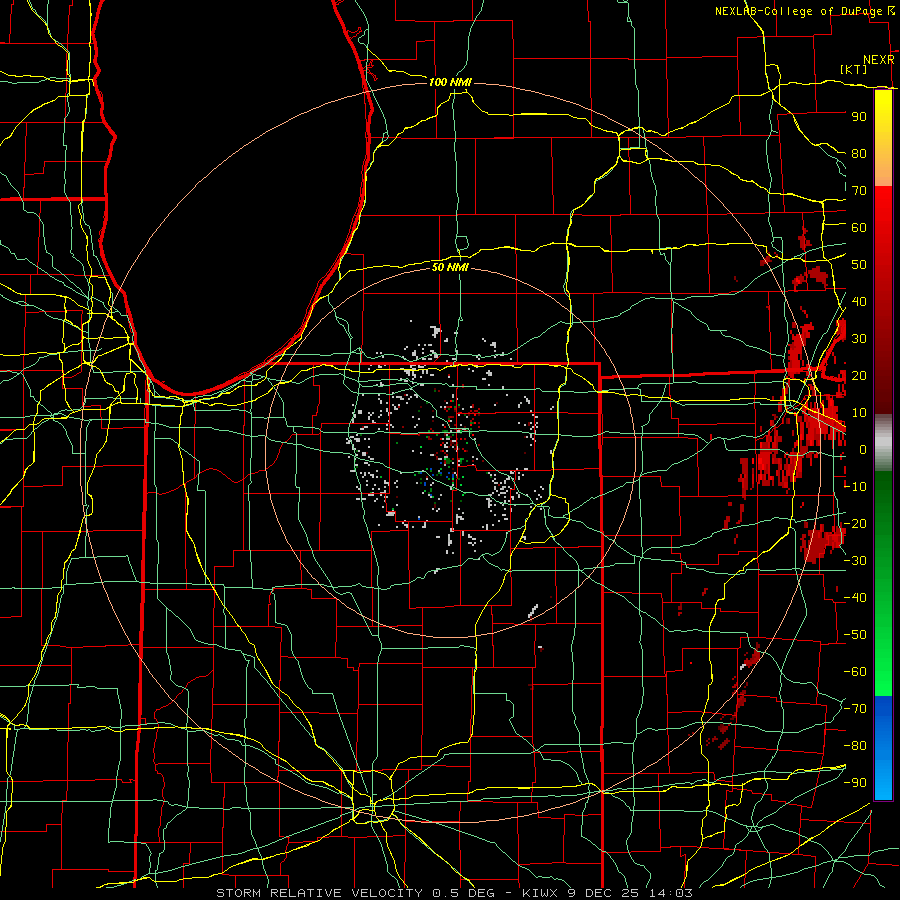Click the [KT] units label
Image resolution: width=900 pixels, height=900 pixels.
[x=854, y=69]
